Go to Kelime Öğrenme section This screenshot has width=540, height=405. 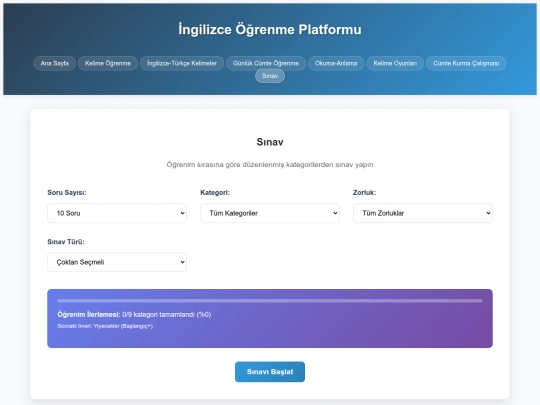(x=108, y=63)
